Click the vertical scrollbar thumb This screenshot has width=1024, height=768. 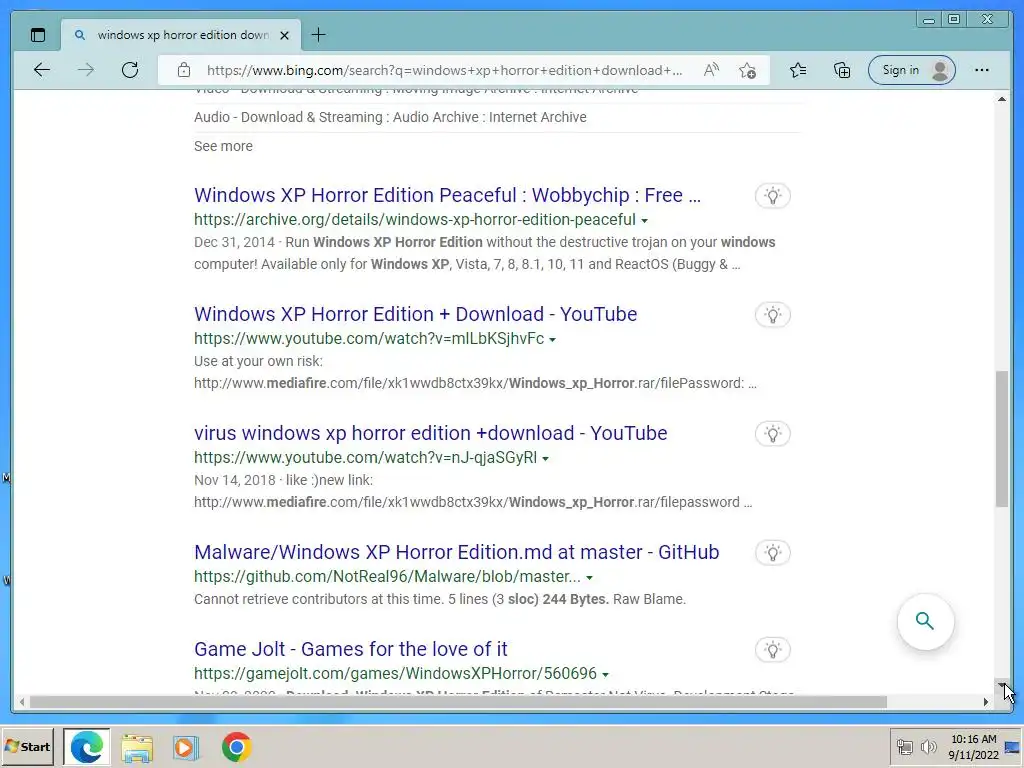click(1002, 438)
